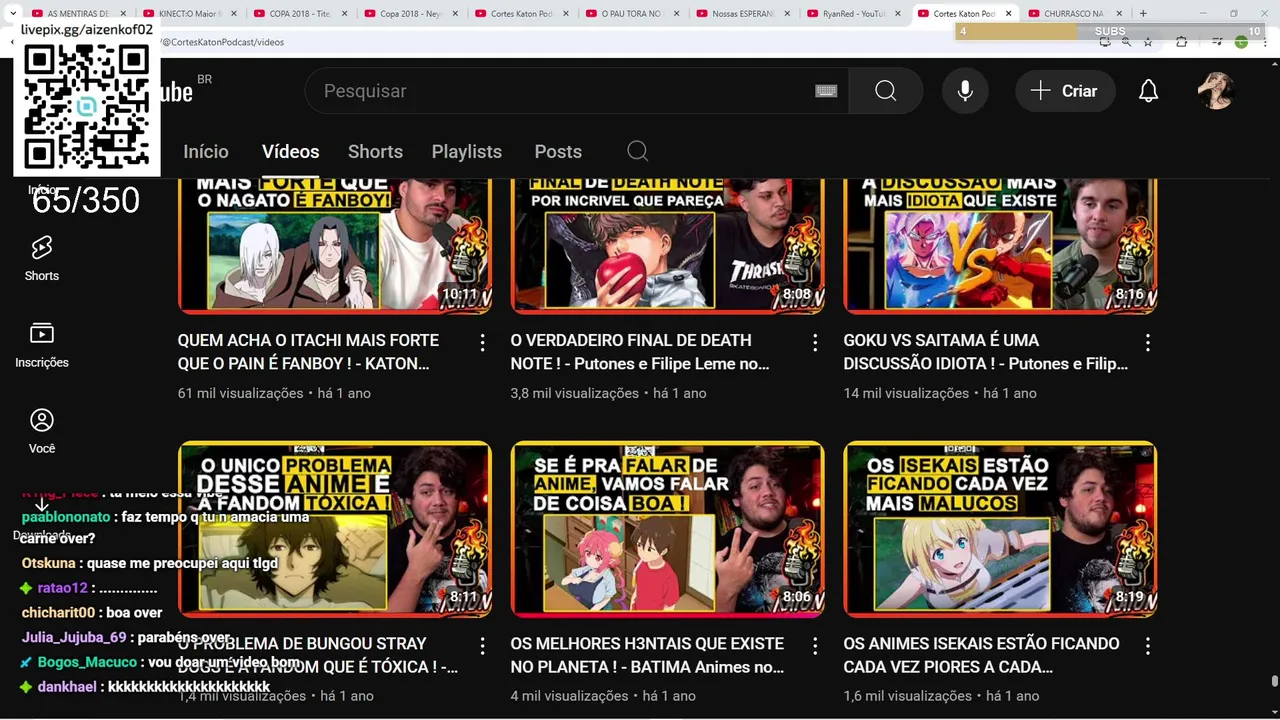Open a new browser tab

1143,14
